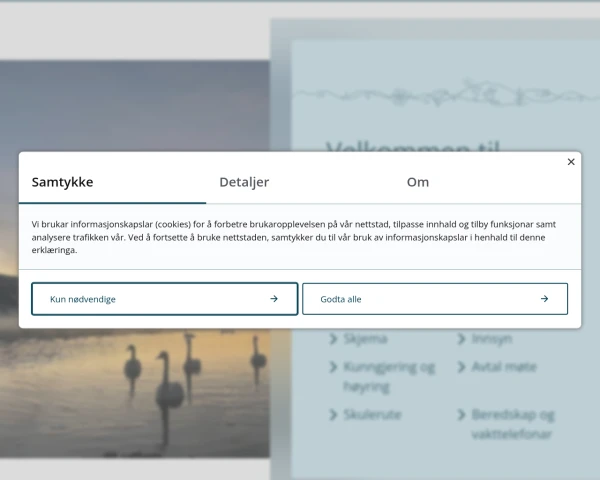The height and width of the screenshot is (480, 600).
Task: Open the Avtal møte link
Action: click(504, 367)
